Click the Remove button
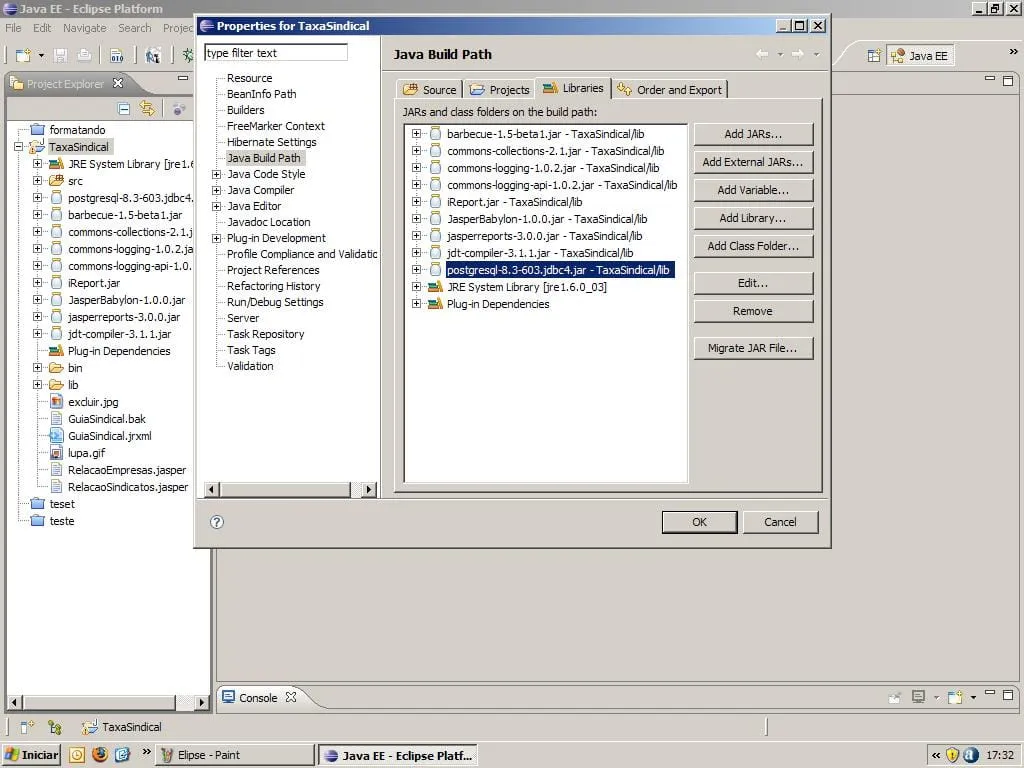Viewport: 1024px width, 768px height. point(752,311)
